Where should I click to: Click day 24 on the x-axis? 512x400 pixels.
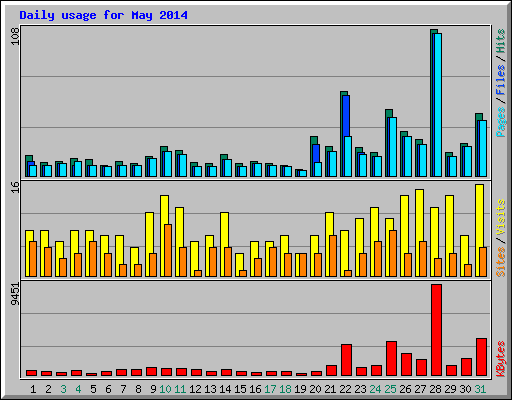[375, 389]
